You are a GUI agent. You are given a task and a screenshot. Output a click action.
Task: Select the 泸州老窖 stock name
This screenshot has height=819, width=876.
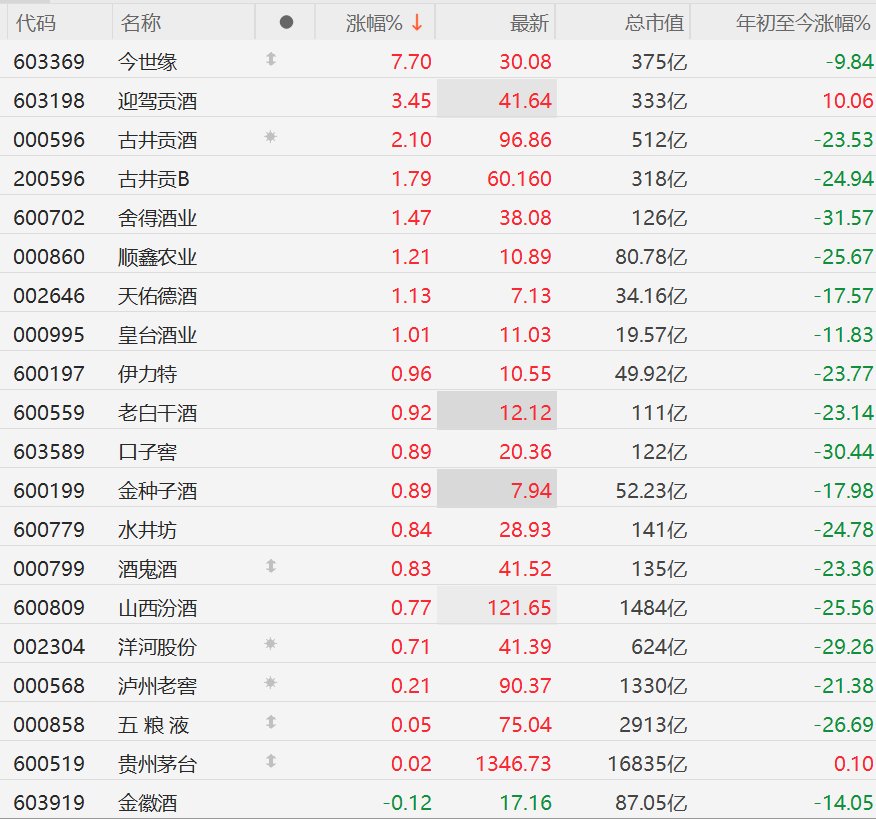pyautogui.click(x=158, y=686)
